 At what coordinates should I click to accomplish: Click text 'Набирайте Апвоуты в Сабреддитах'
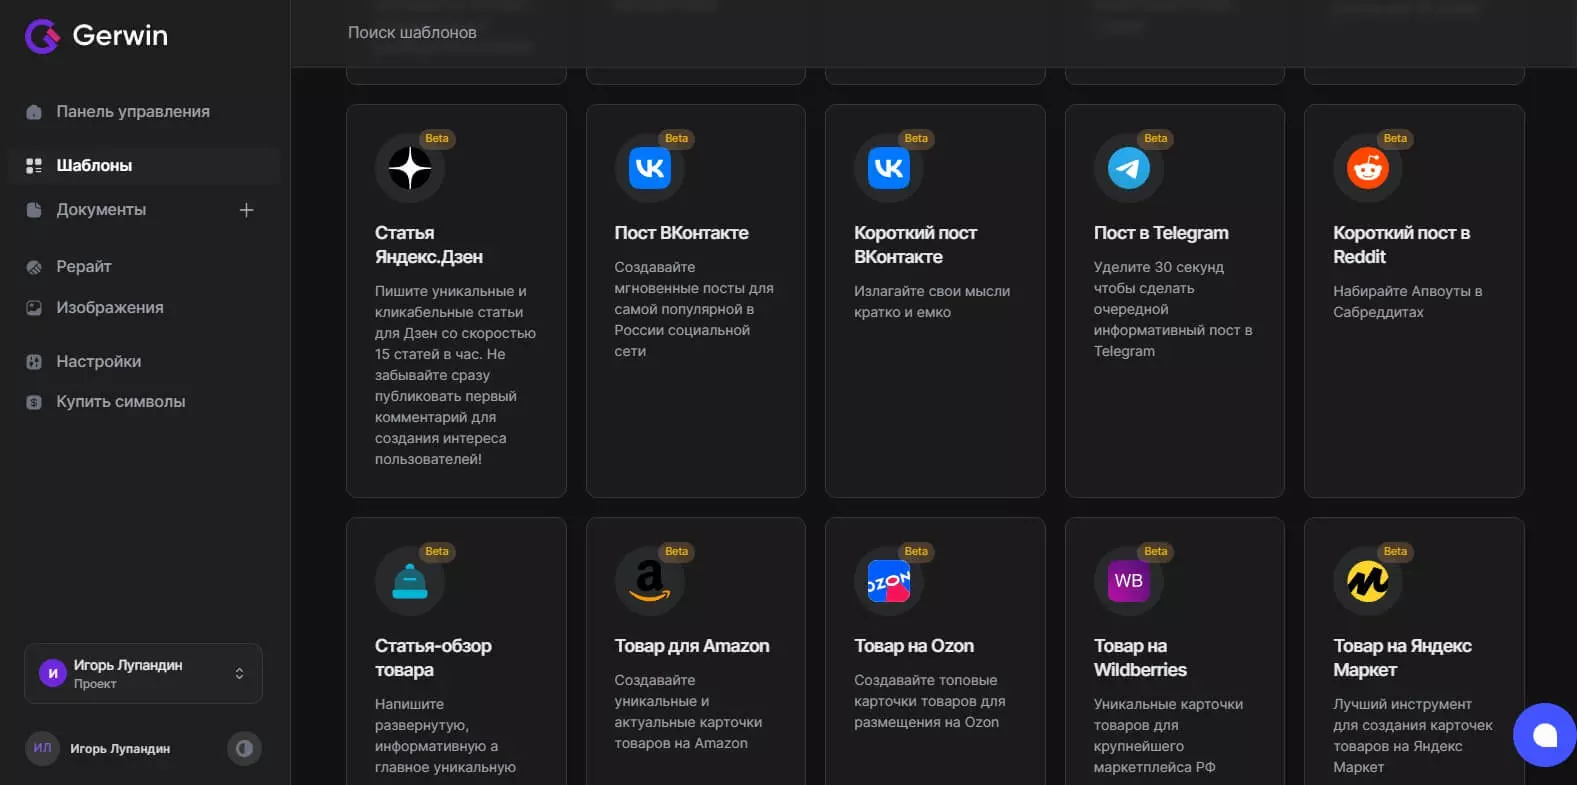(x=1408, y=302)
